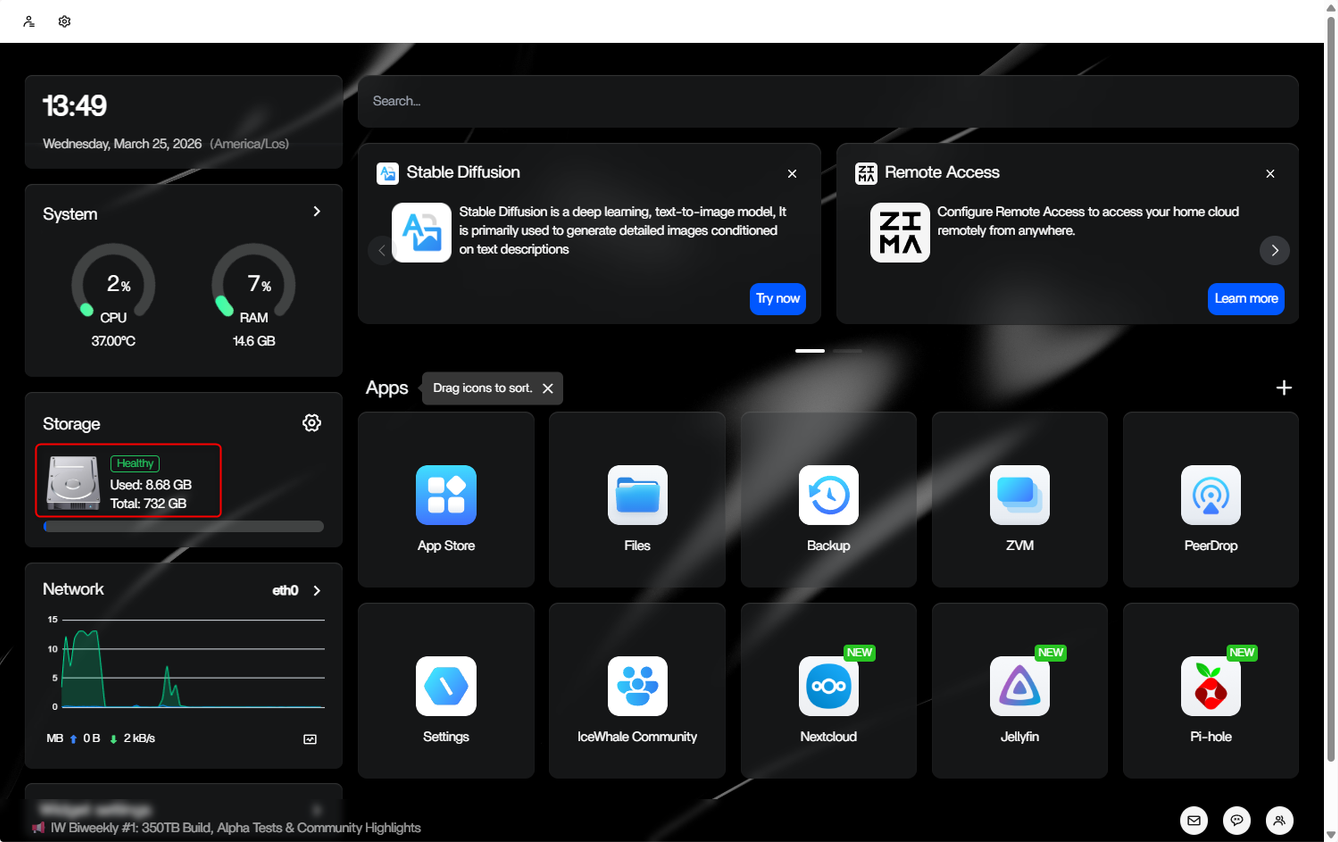Screen dimensions: 1338x842
Task: Click the storage usage progress bar
Action: coord(184,526)
